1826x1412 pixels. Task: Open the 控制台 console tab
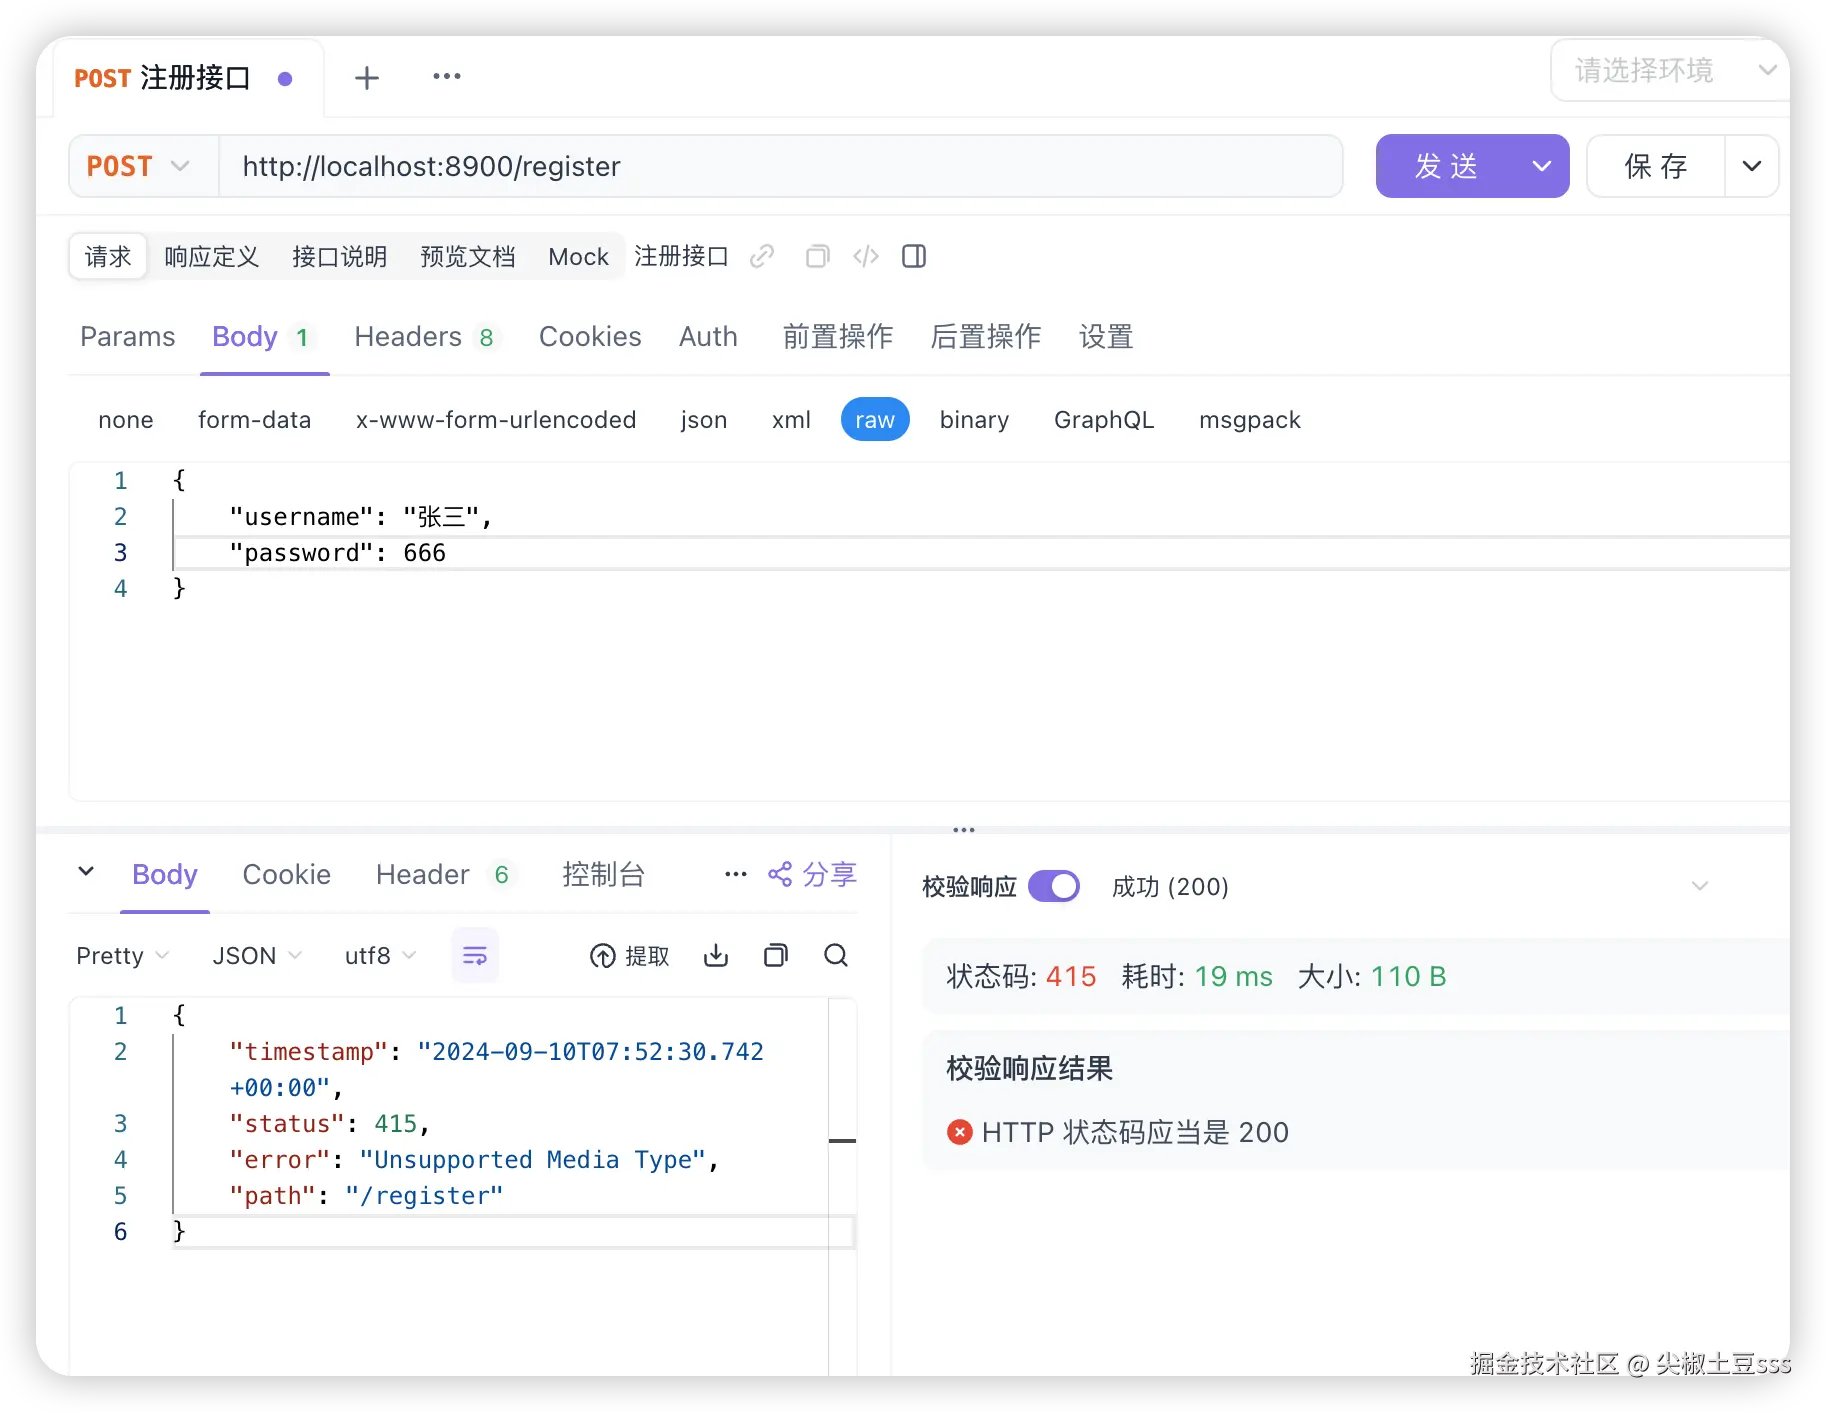(x=603, y=874)
